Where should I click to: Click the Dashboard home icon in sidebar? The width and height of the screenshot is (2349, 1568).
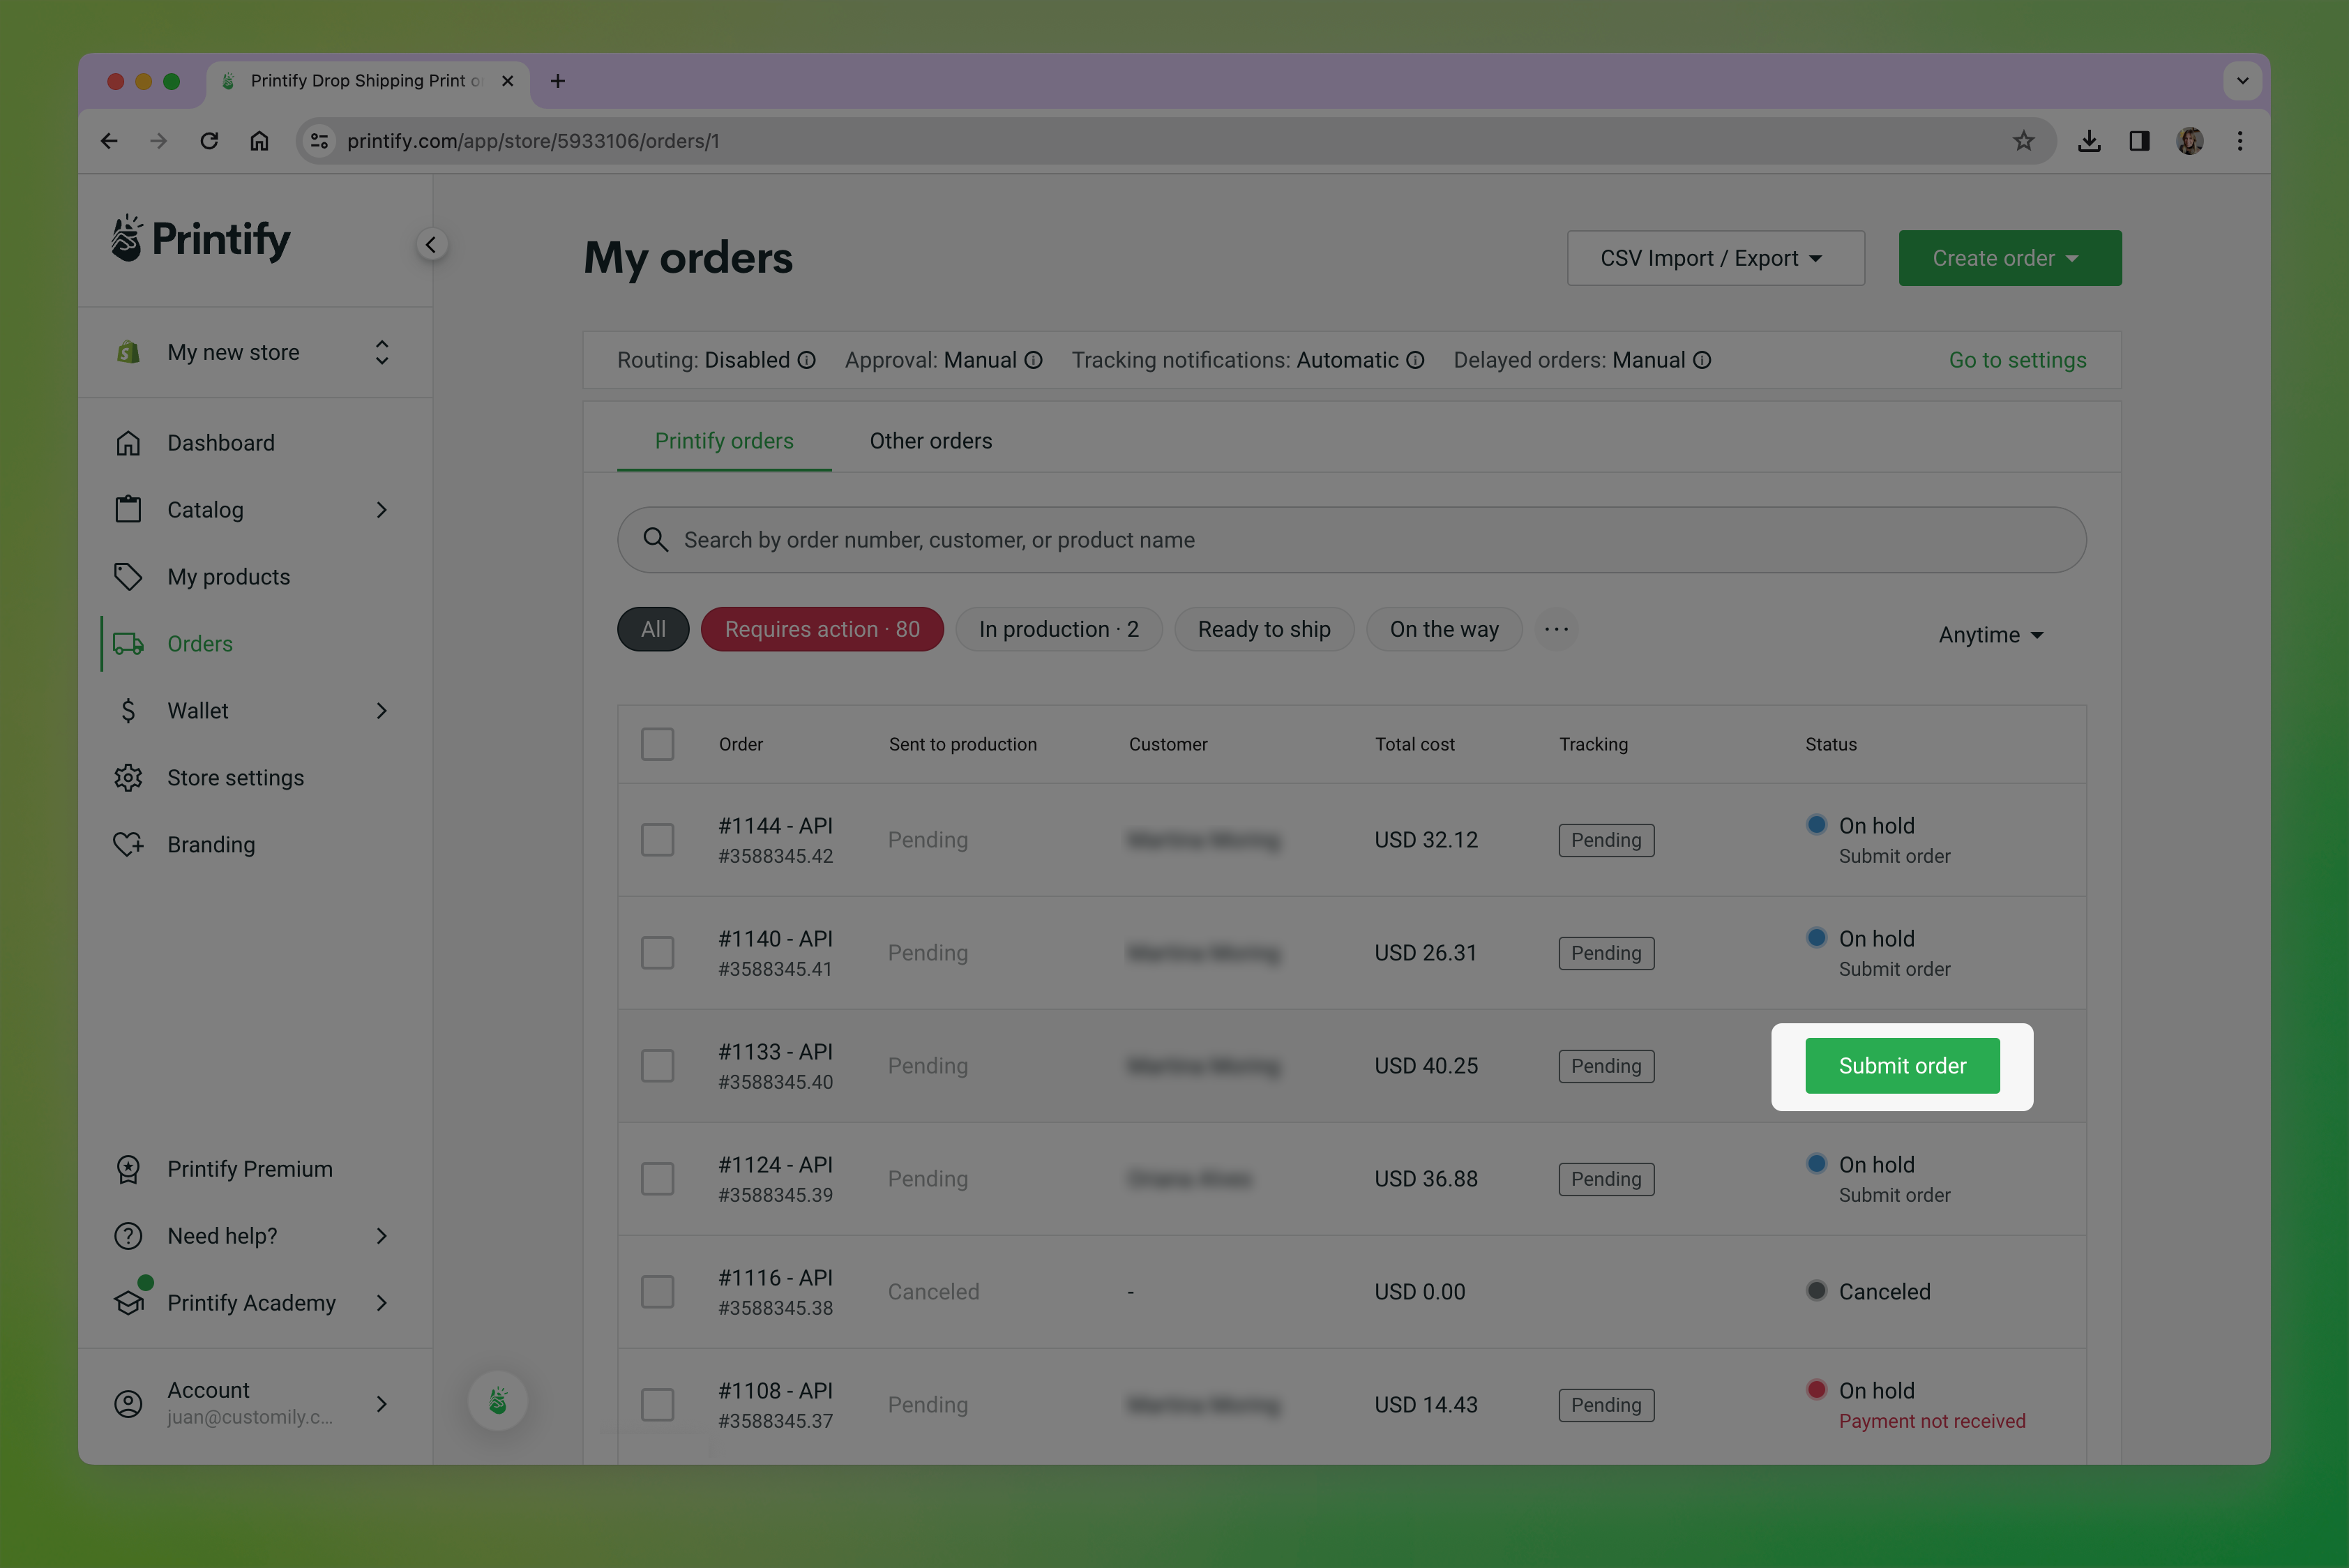click(x=128, y=443)
